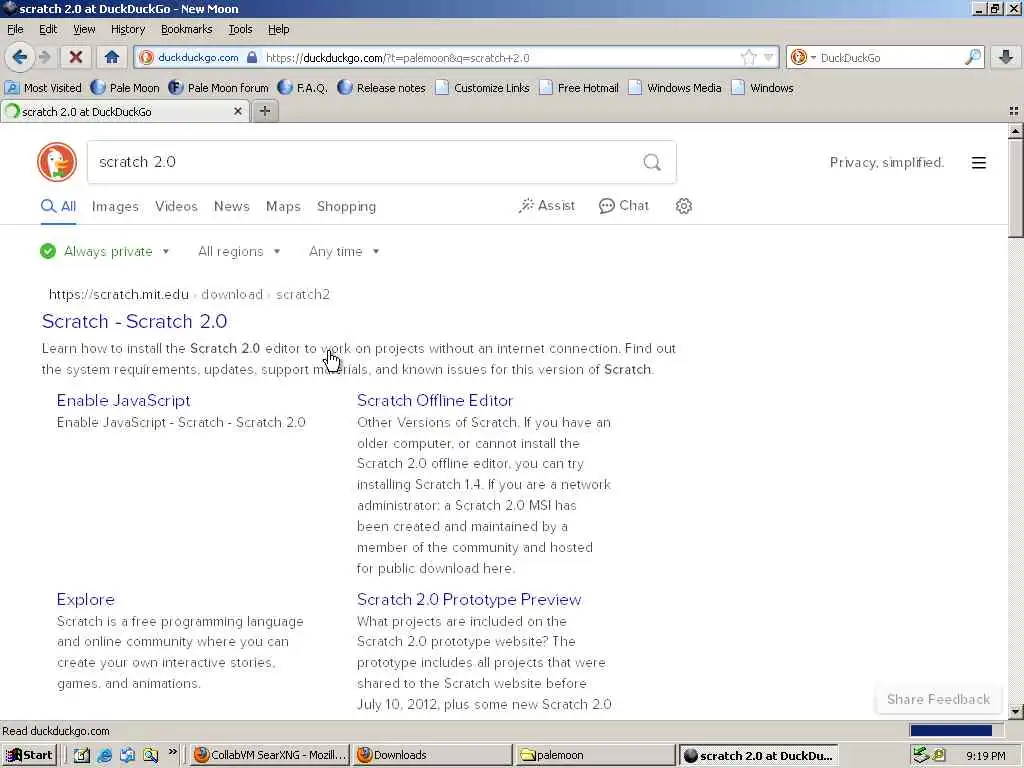Click the vertical scrollbar thumb
Image resolution: width=1024 pixels, height=768 pixels.
pos(1016,188)
